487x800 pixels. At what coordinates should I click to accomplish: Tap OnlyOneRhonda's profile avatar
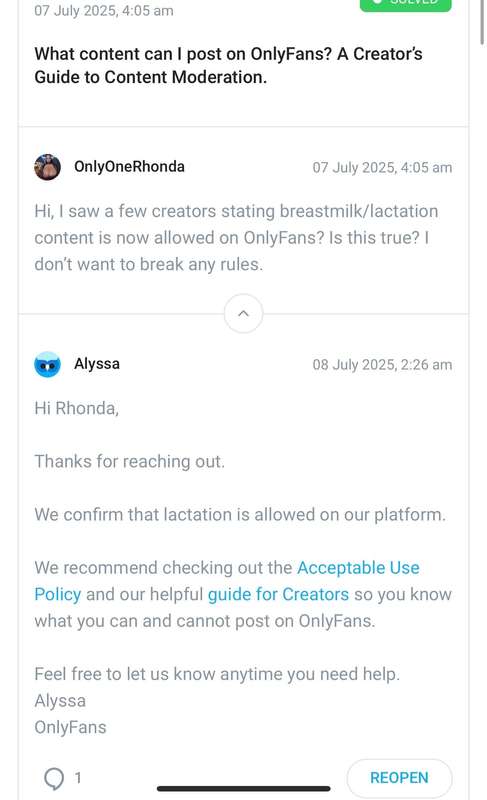click(47, 167)
